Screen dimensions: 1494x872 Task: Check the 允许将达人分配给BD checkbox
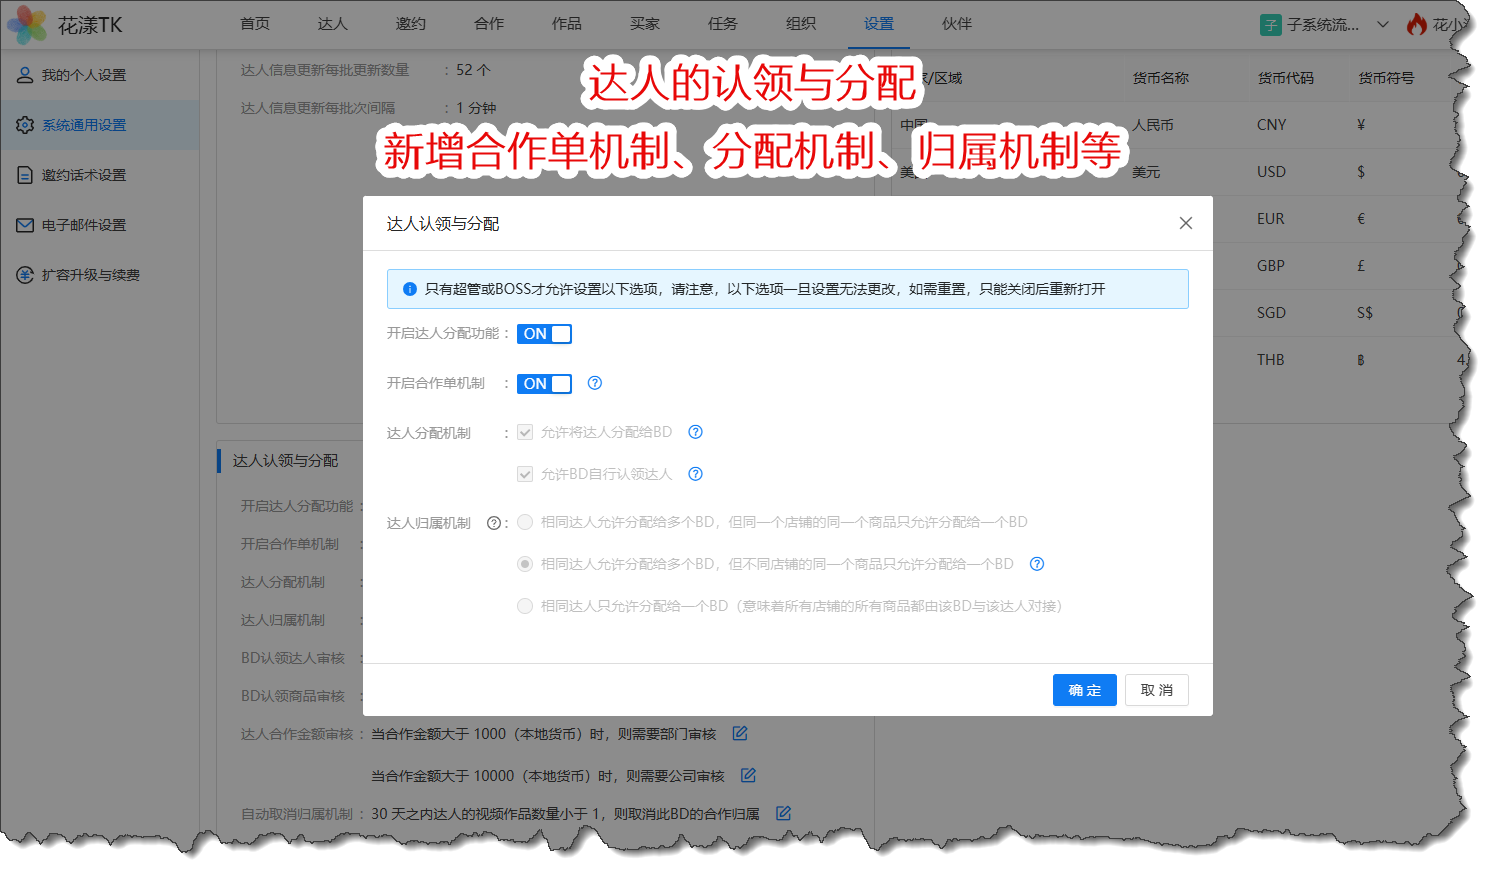[525, 433]
